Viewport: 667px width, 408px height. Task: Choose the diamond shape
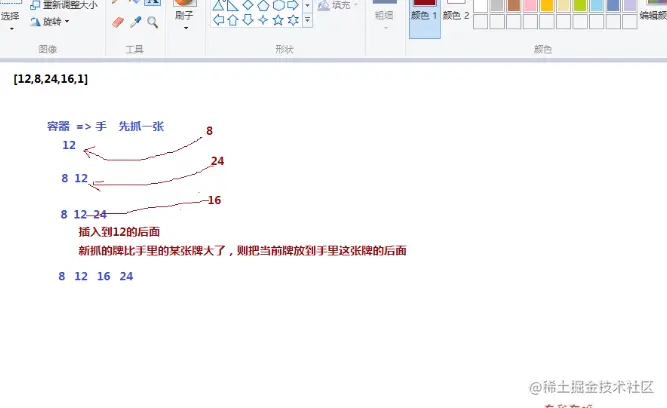248,5
